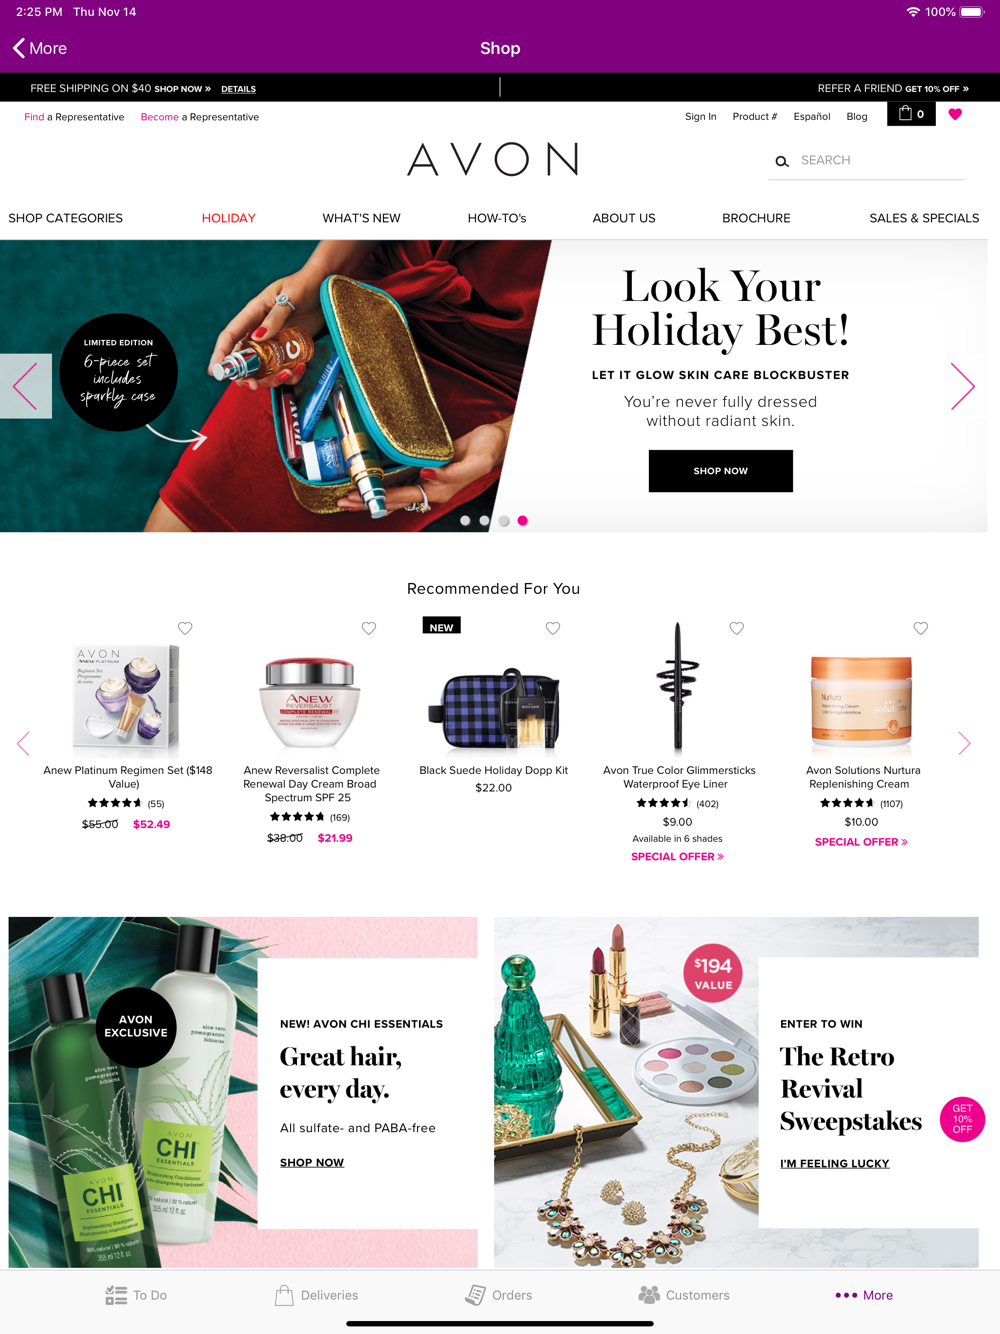Viewport: 1000px width, 1334px height.
Task: Click the SHOP NOW banner button
Action: tap(721, 471)
